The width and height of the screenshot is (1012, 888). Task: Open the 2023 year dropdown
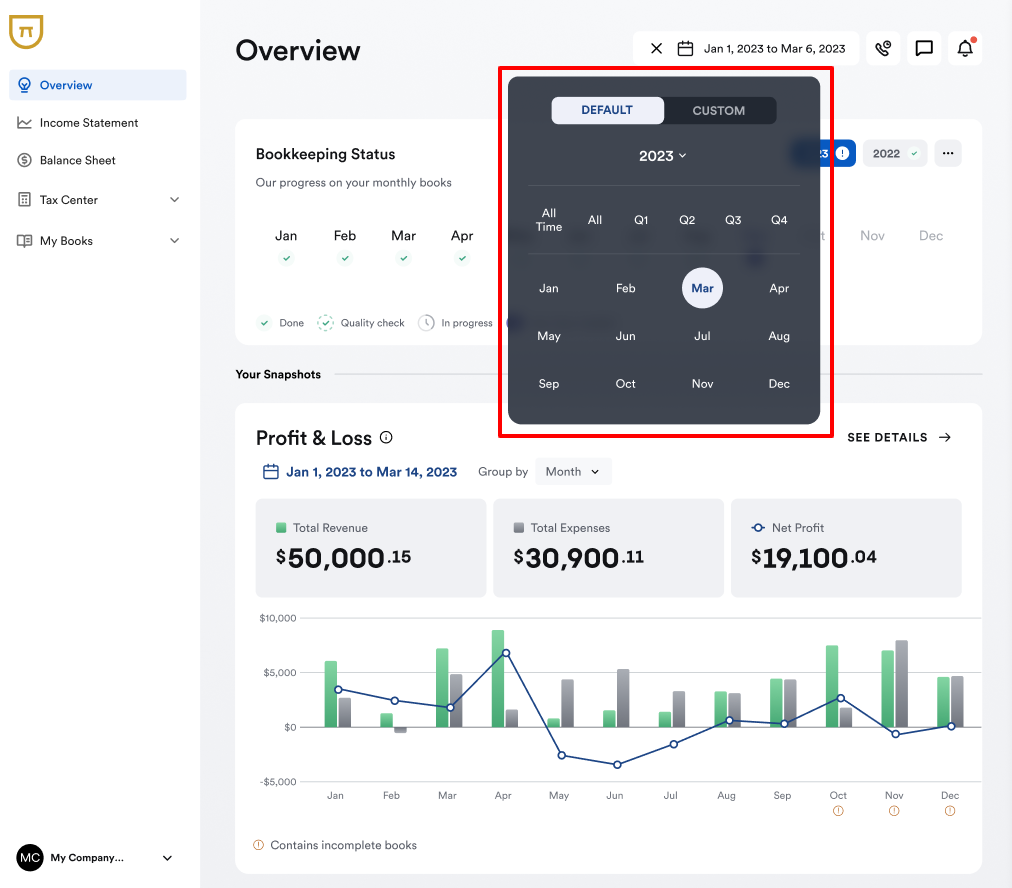pyautogui.click(x=662, y=156)
